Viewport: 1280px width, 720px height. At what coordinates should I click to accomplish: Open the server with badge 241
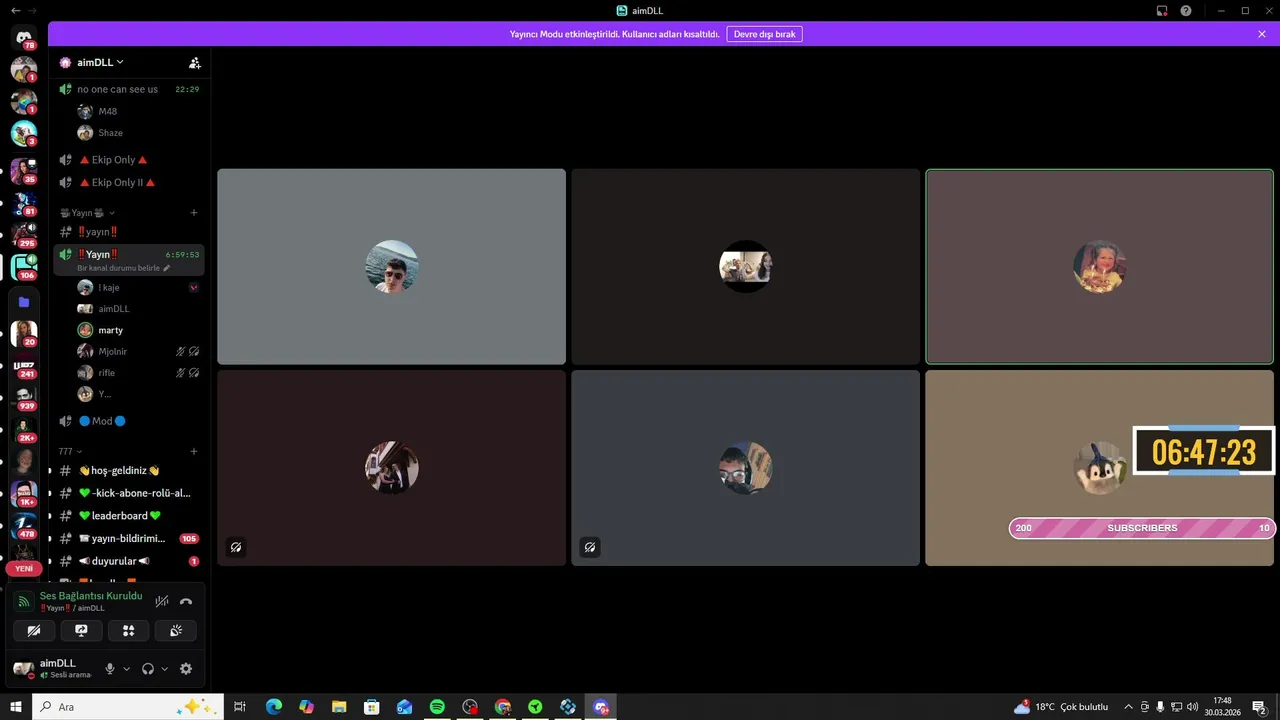(x=24, y=366)
